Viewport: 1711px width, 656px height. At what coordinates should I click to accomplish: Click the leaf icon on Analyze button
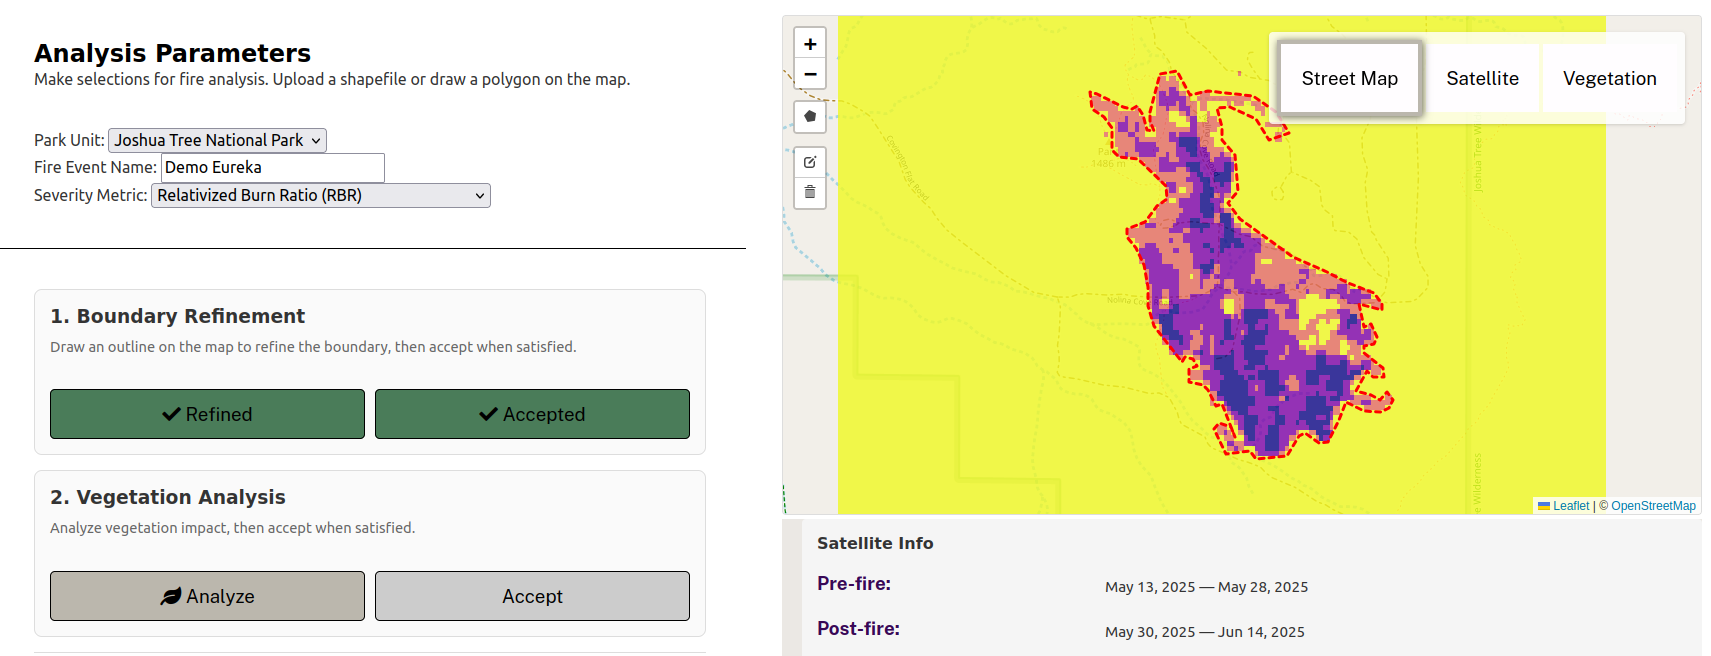click(171, 596)
